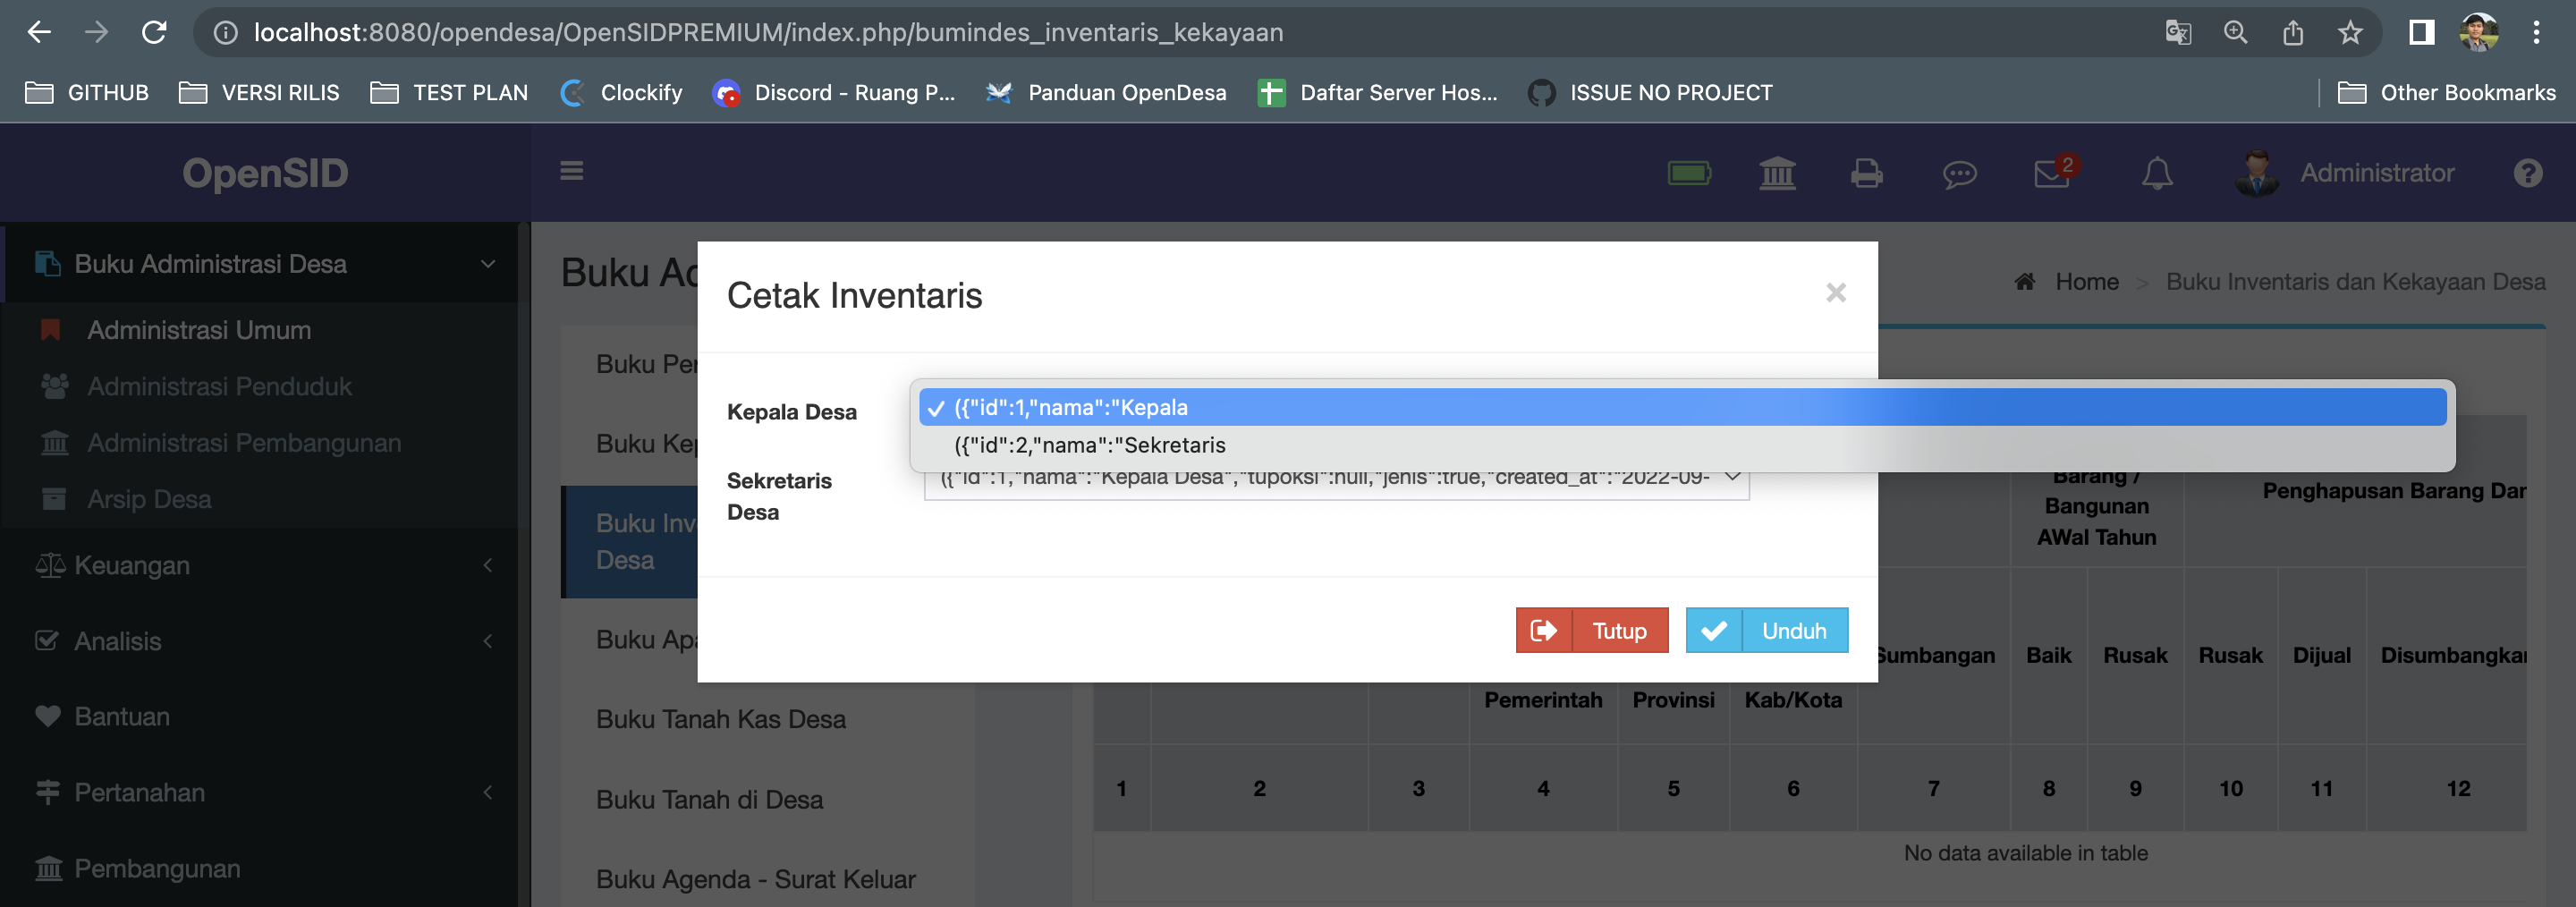The width and height of the screenshot is (2576, 907).
Task: Open Administrasi Umum in the sidebar
Action: (199, 330)
